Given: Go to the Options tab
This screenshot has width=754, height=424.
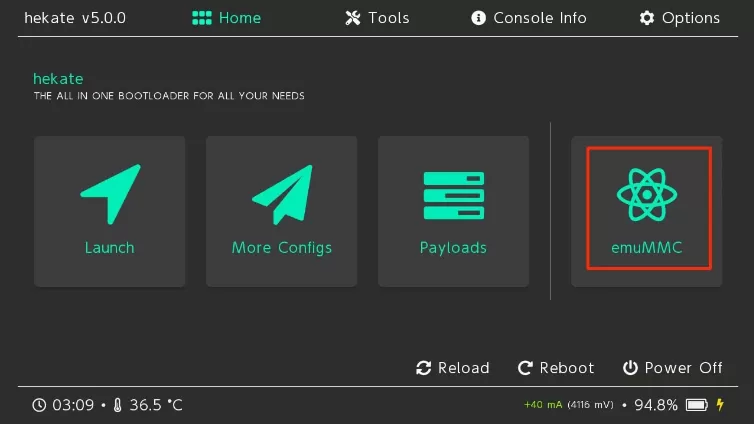Looking at the screenshot, I should point(679,18).
